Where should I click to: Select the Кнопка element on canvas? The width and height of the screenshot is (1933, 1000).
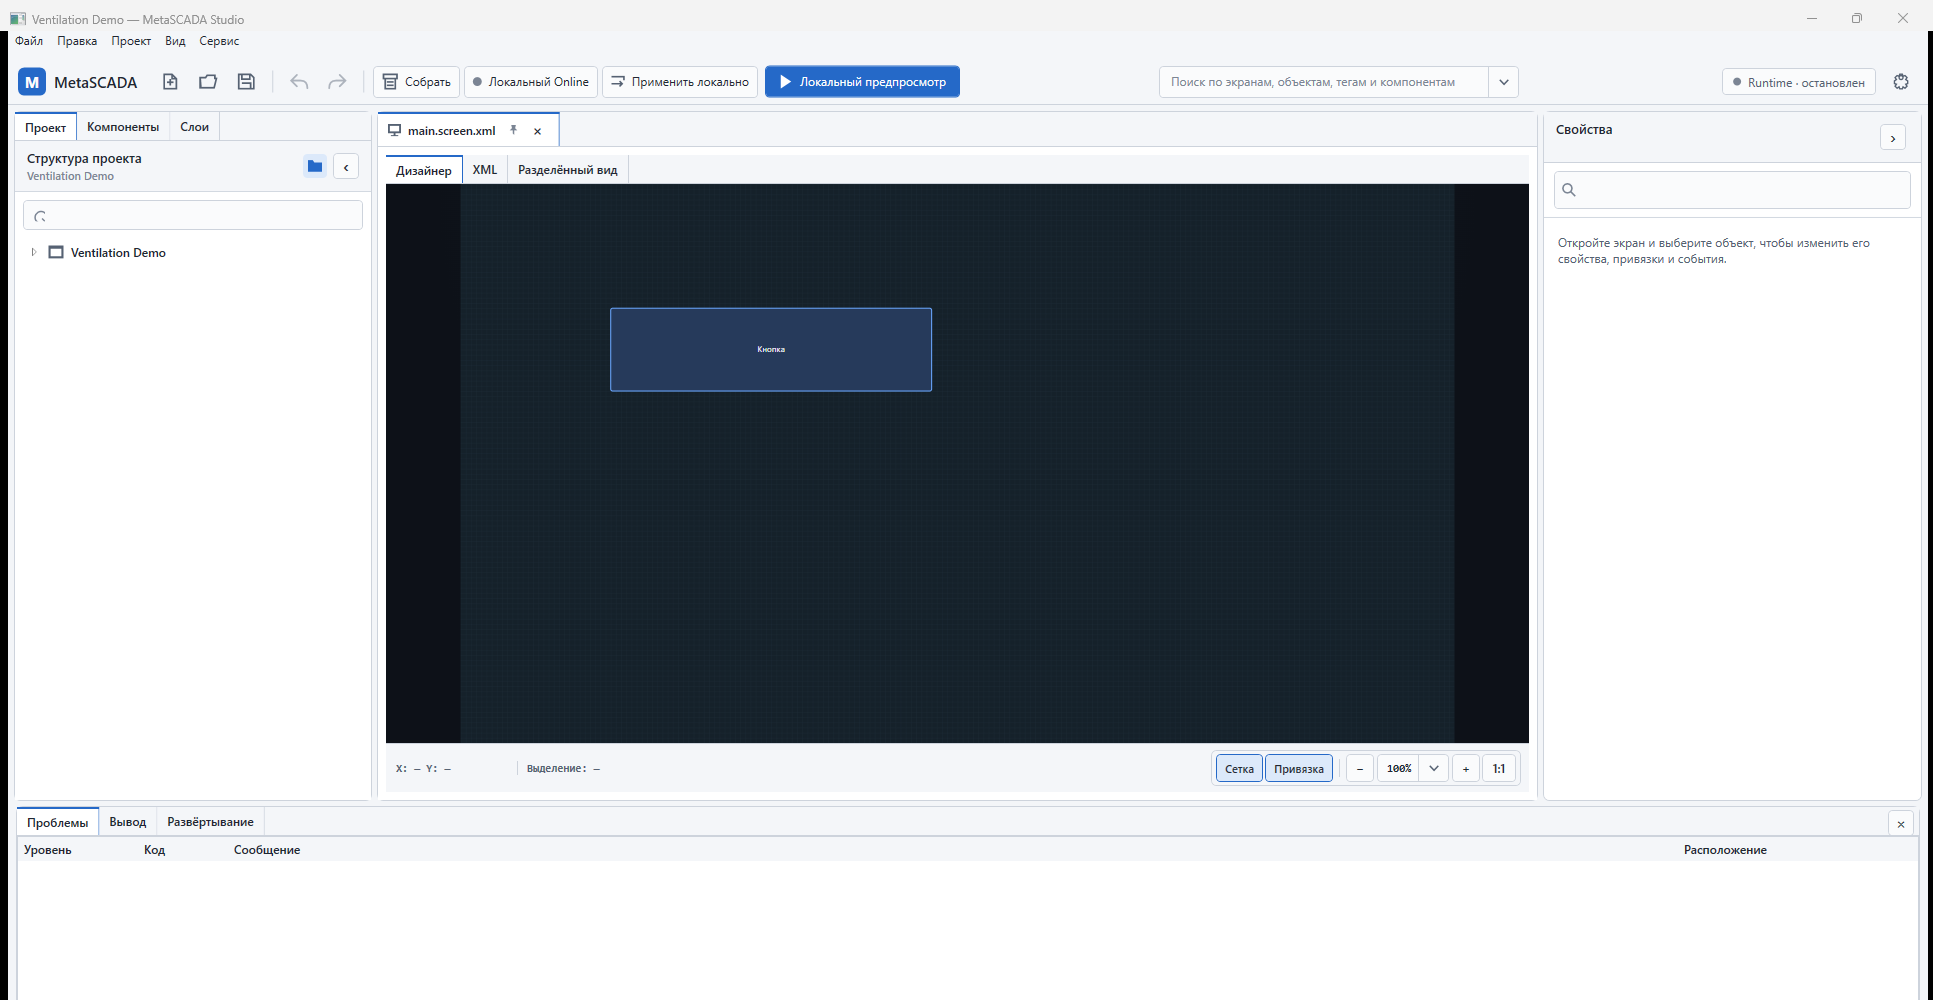(x=771, y=349)
